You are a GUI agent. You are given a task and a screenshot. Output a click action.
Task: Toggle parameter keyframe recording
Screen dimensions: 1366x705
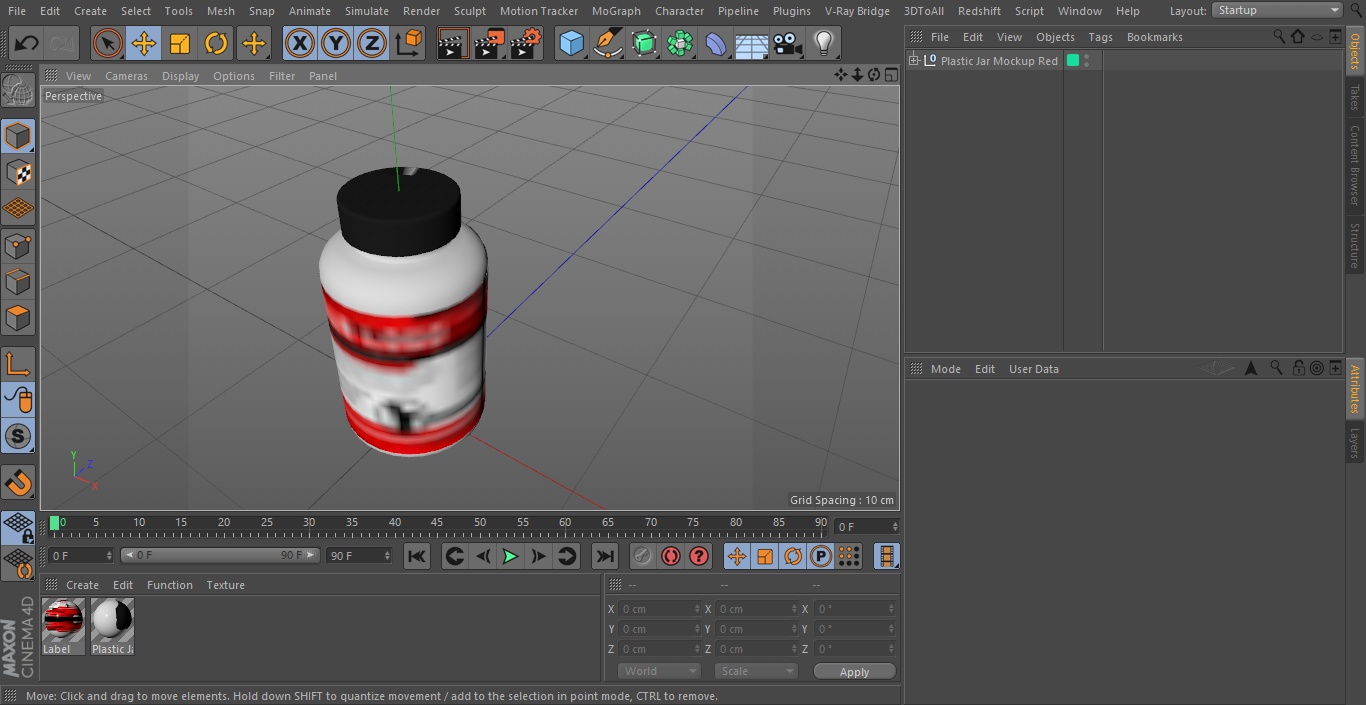pos(821,556)
